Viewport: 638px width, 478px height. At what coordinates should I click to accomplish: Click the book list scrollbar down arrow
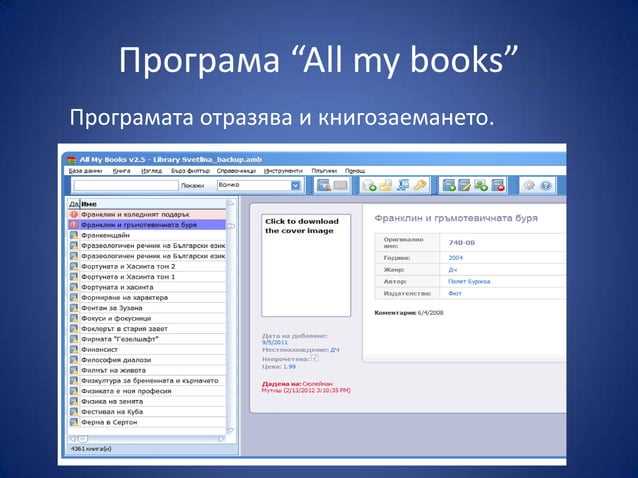(x=230, y=430)
